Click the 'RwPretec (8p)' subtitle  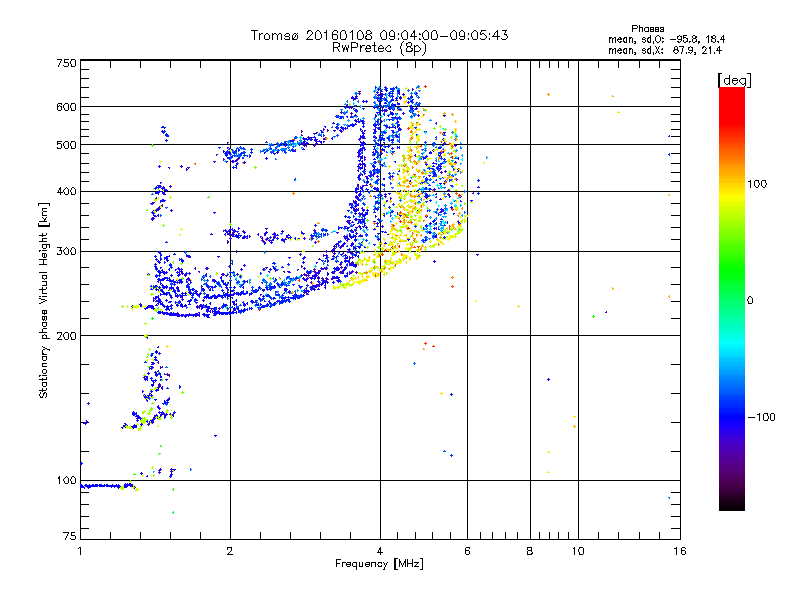click(379, 48)
